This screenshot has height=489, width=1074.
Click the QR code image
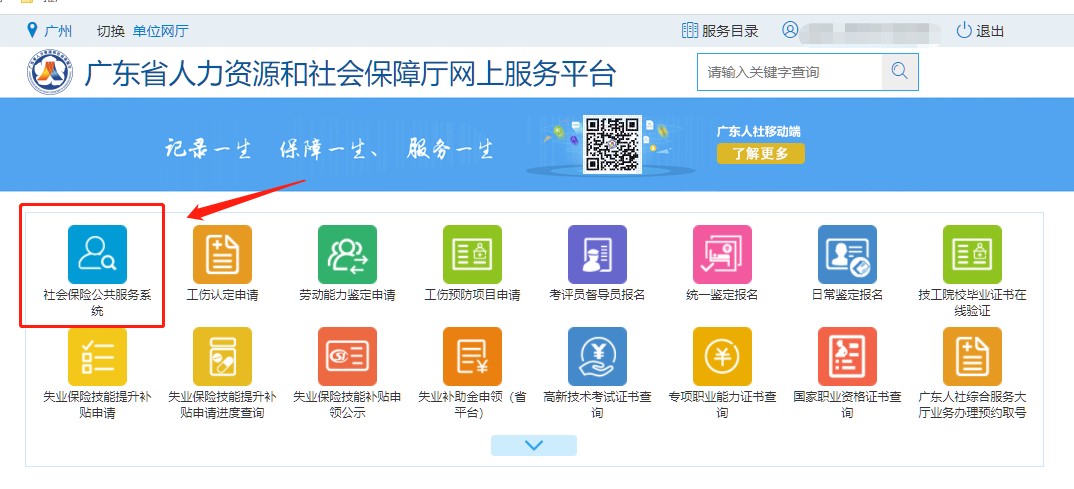click(x=611, y=145)
